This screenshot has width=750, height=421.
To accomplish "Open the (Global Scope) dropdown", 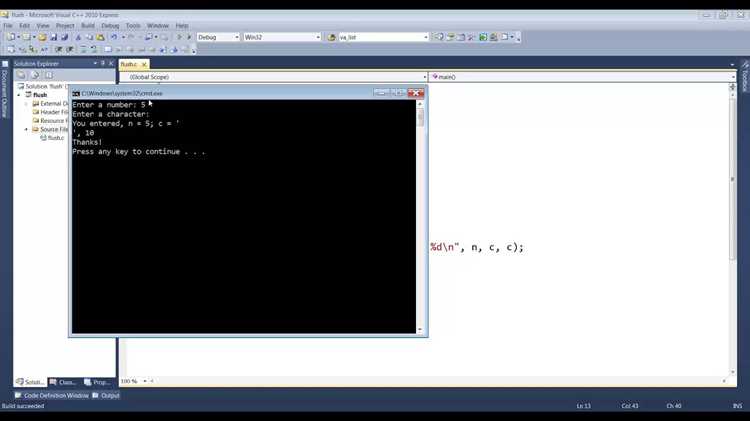I will pyautogui.click(x=424, y=77).
